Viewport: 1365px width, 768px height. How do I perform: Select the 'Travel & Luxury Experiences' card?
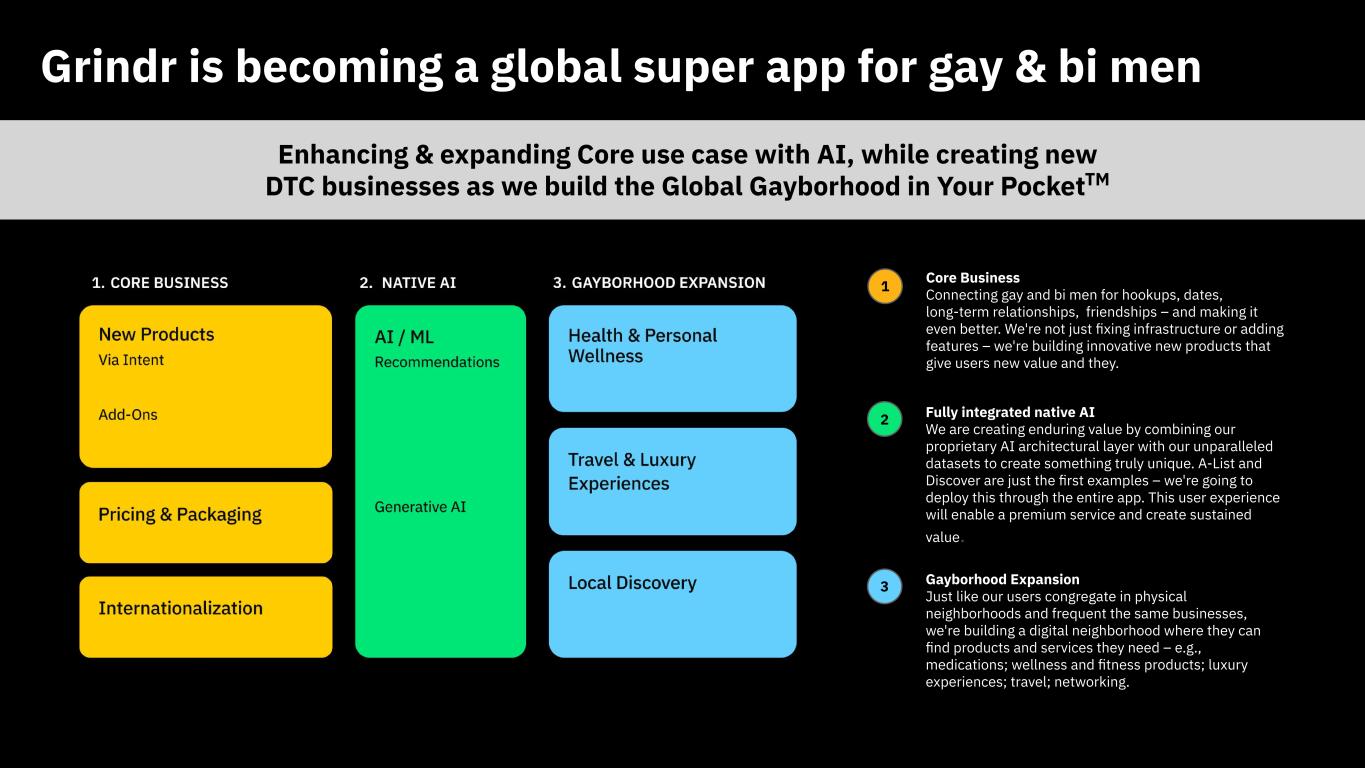tap(673, 482)
